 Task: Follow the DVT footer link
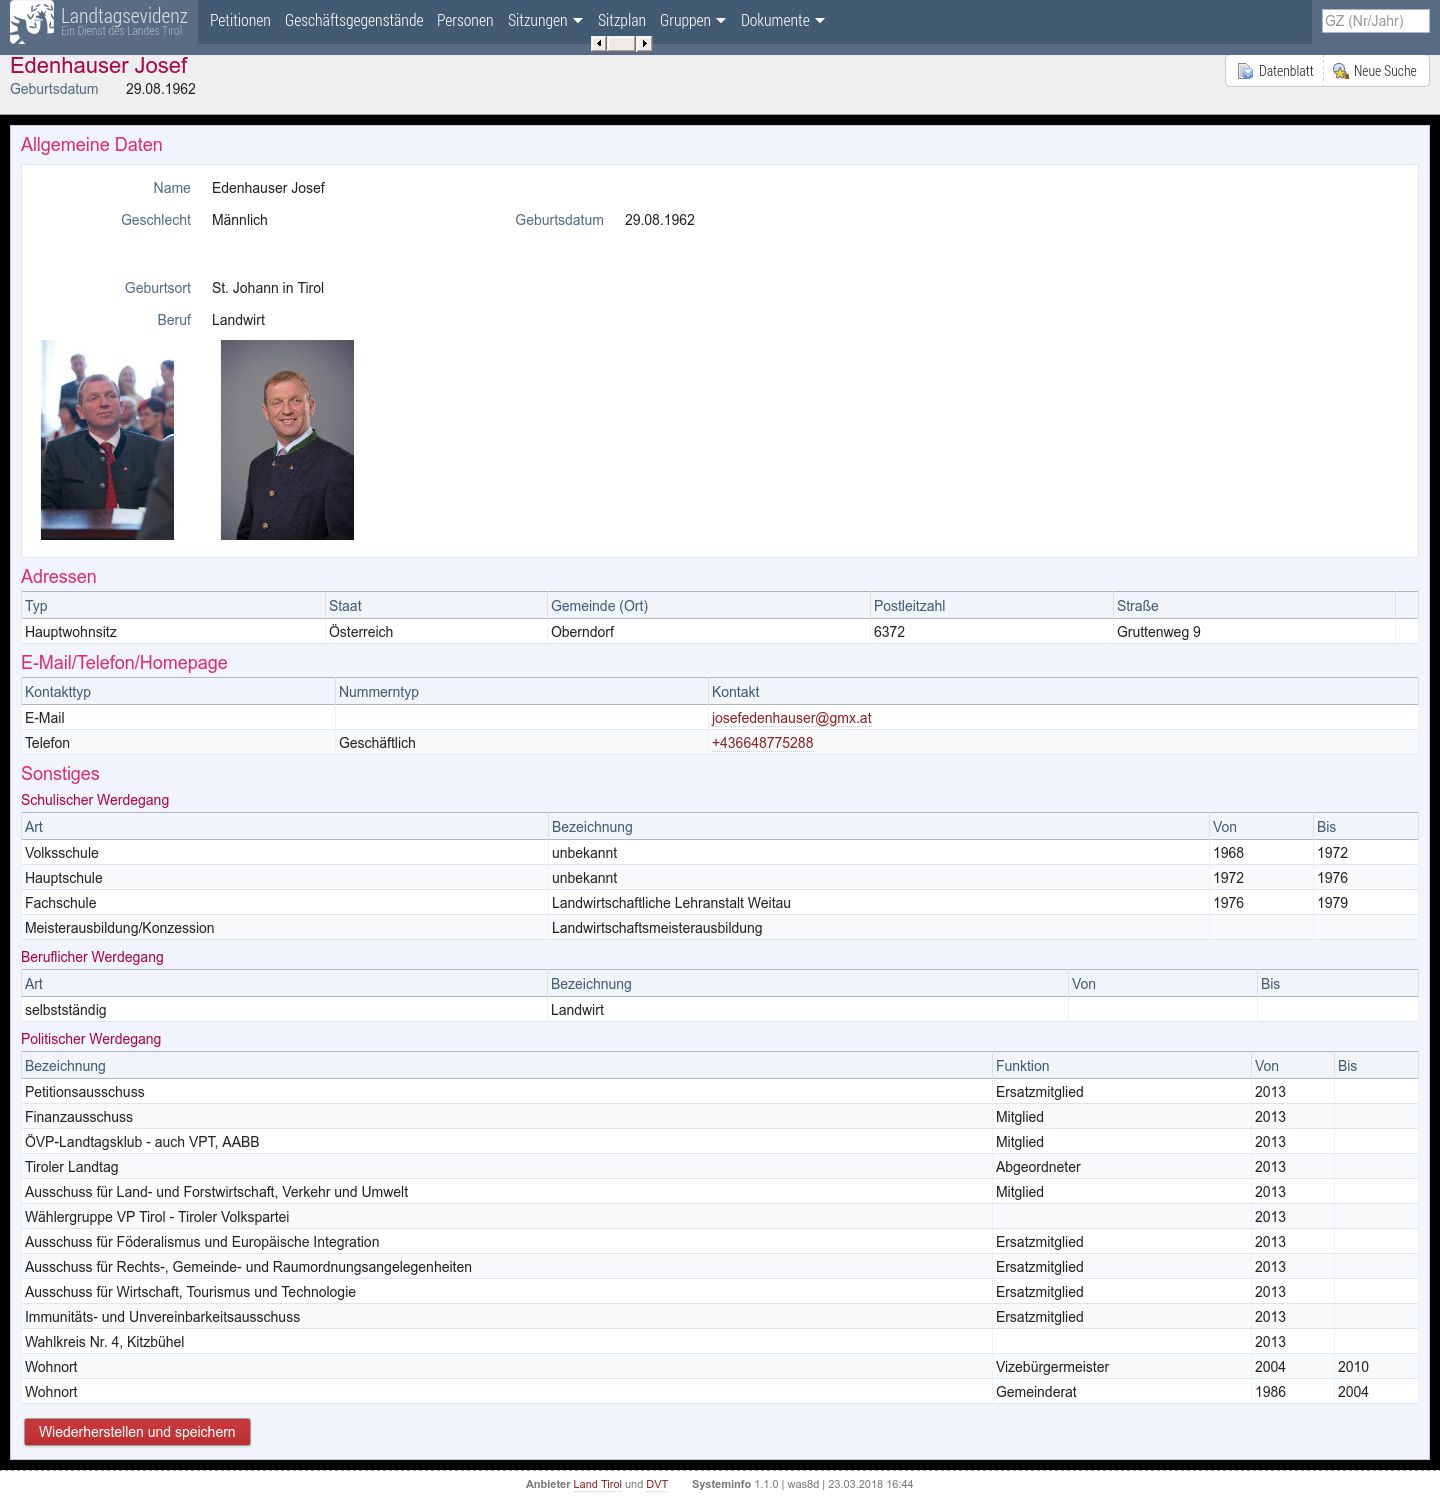pos(657,1484)
